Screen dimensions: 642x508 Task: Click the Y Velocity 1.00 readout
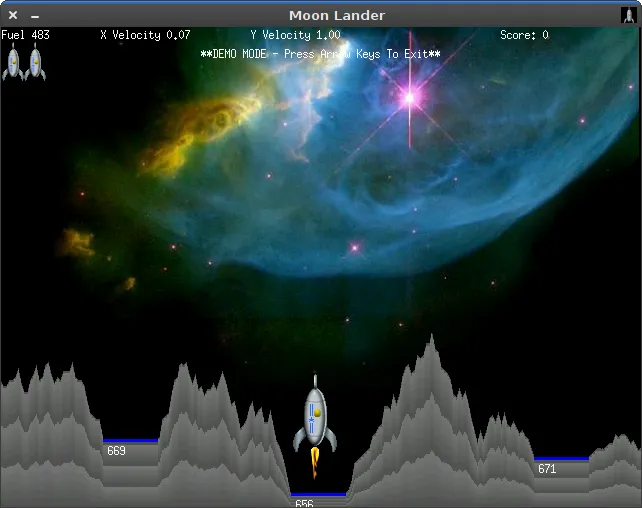296,35
